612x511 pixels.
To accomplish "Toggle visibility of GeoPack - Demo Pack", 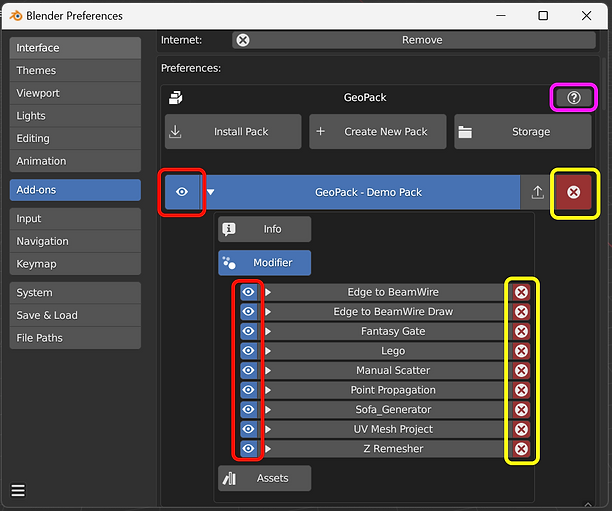I will tap(182, 192).
